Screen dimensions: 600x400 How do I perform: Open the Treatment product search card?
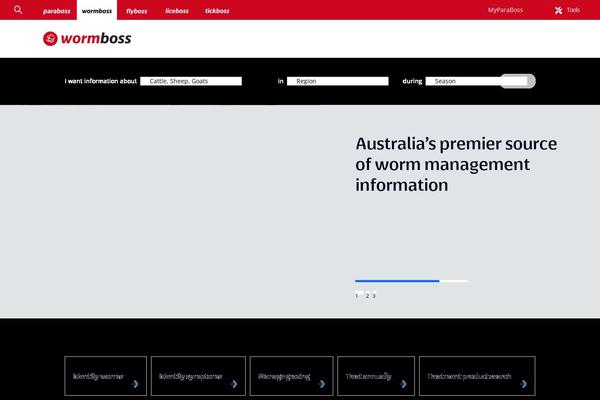(477, 376)
